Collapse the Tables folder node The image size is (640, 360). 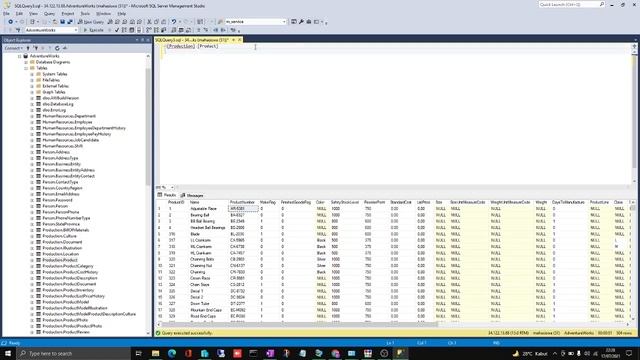tap(26, 68)
